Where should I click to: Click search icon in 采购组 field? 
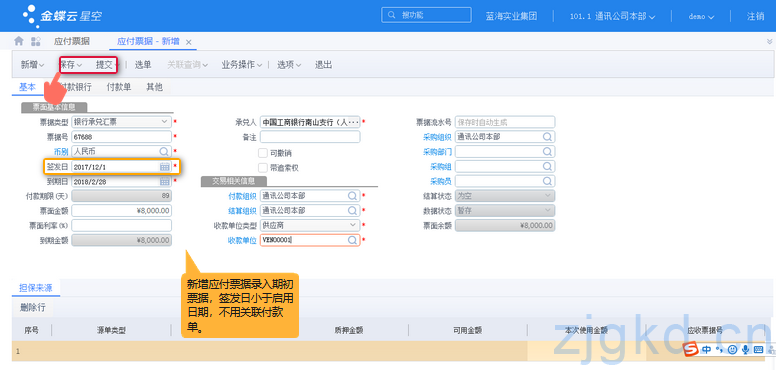(547, 166)
